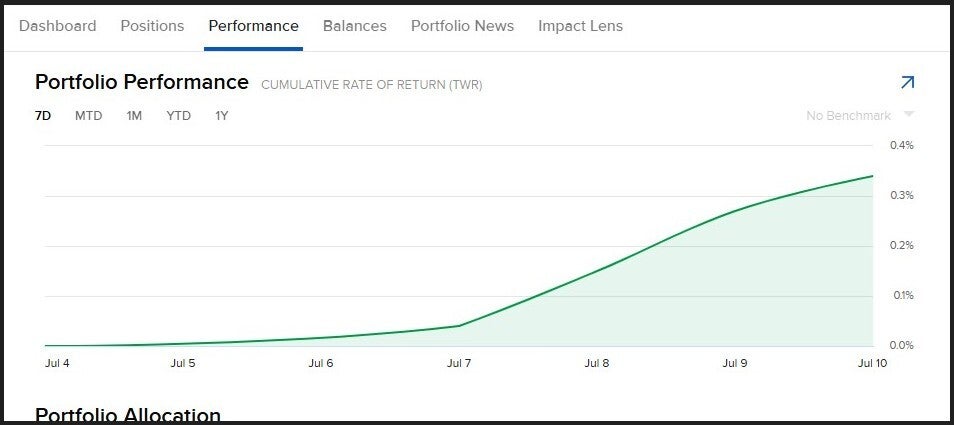Select the 7D time range
Screen dimensions: 954x425
(43, 116)
